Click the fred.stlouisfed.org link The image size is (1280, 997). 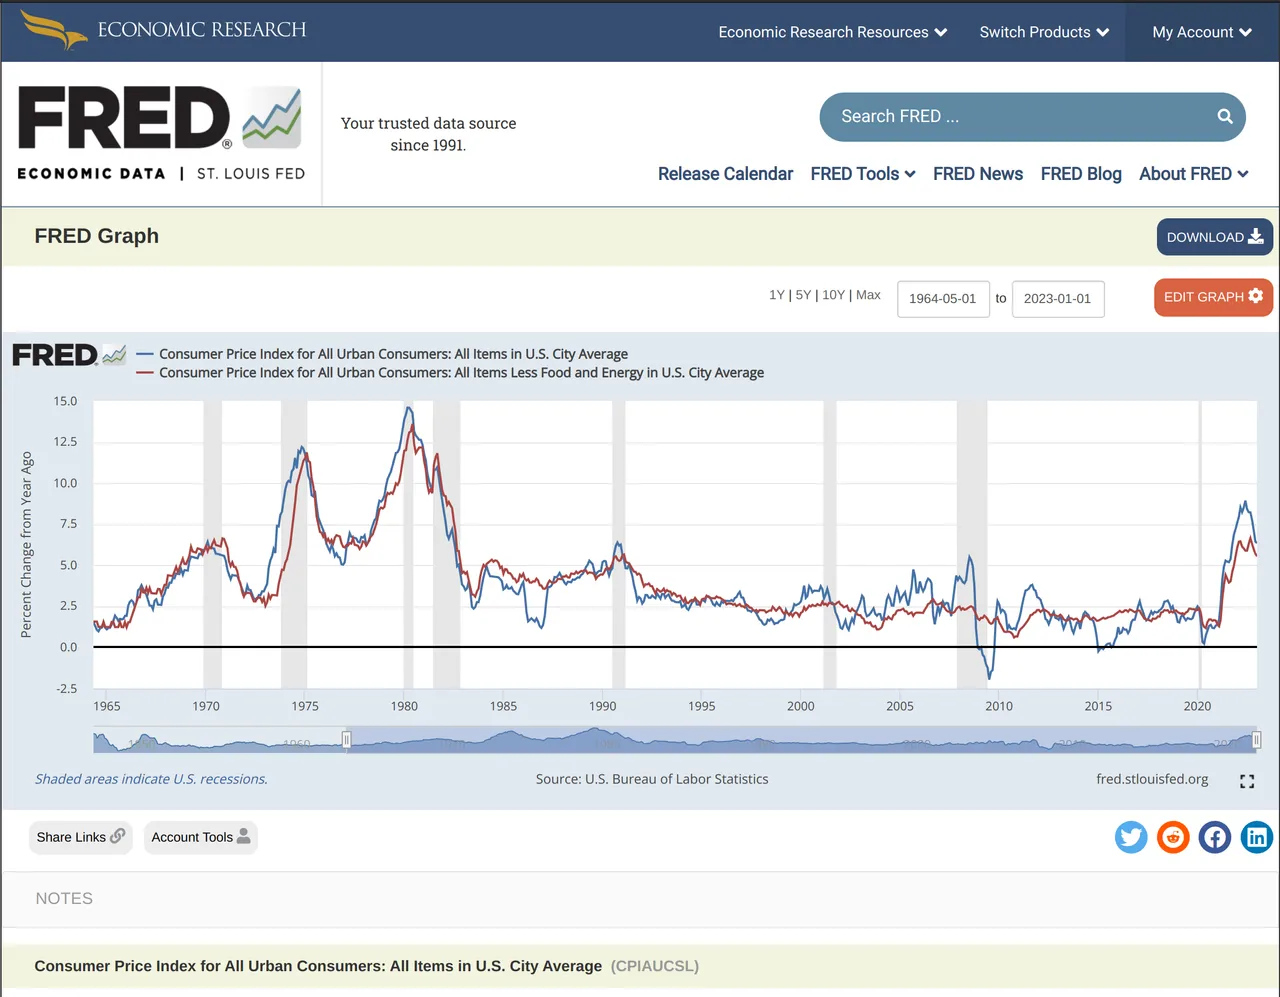point(1152,779)
